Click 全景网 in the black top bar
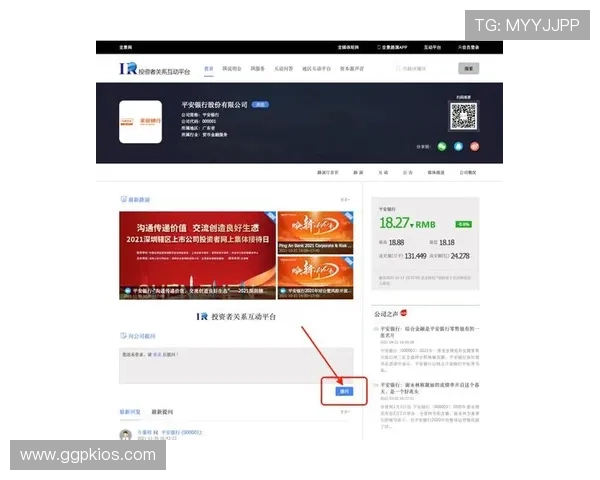600x480 pixels. coord(126,47)
